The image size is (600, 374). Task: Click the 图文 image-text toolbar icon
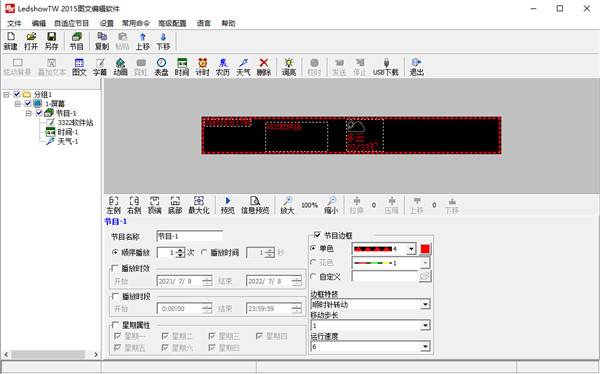79,67
